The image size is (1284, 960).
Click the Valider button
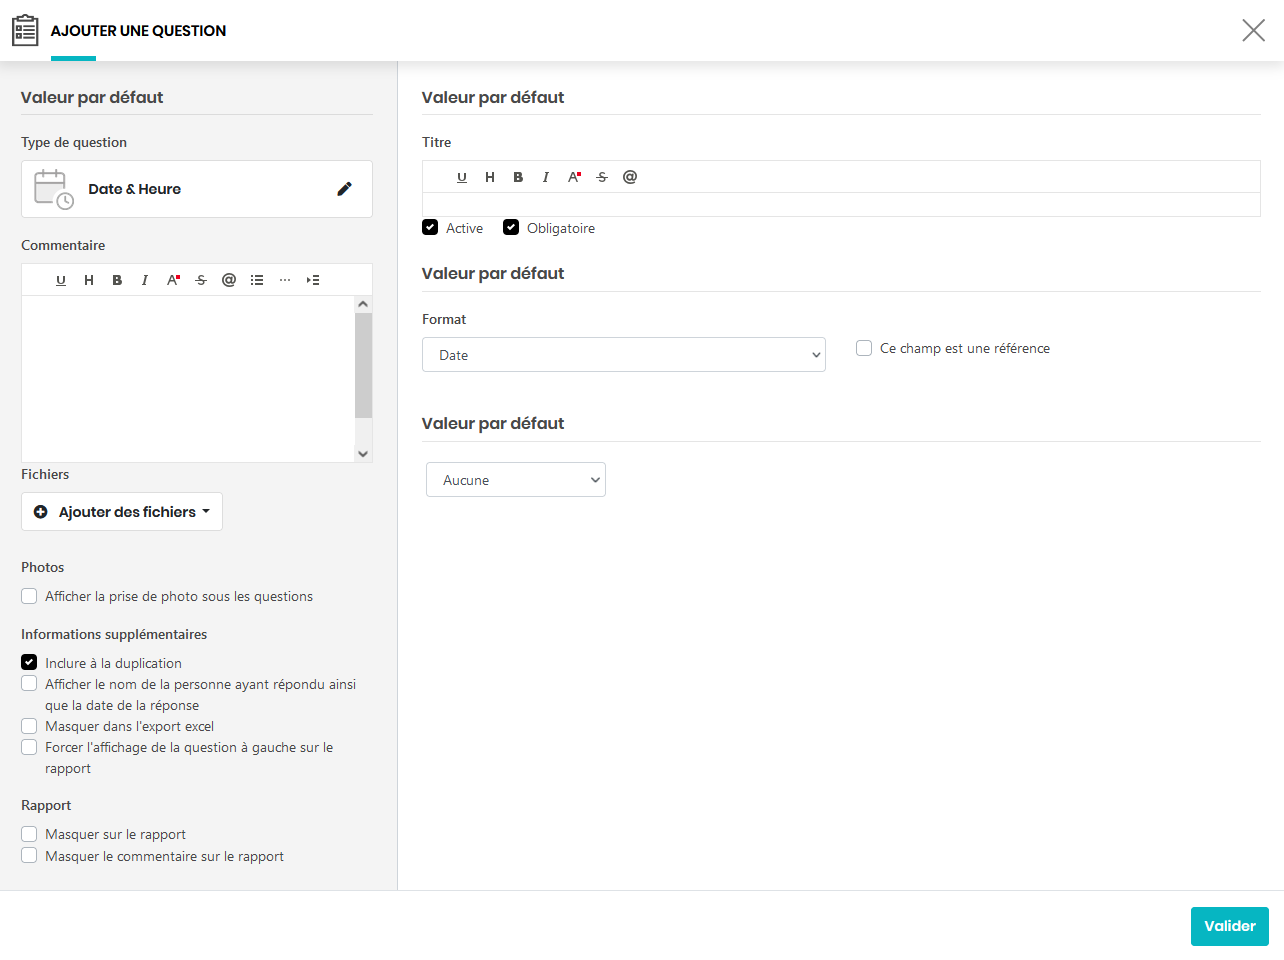pyautogui.click(x=1229, y=926)
